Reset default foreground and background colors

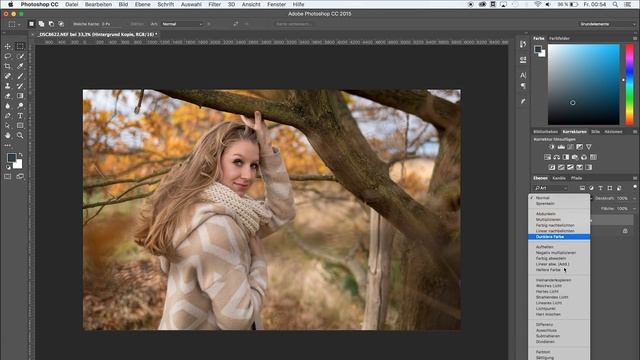point(8,167)
